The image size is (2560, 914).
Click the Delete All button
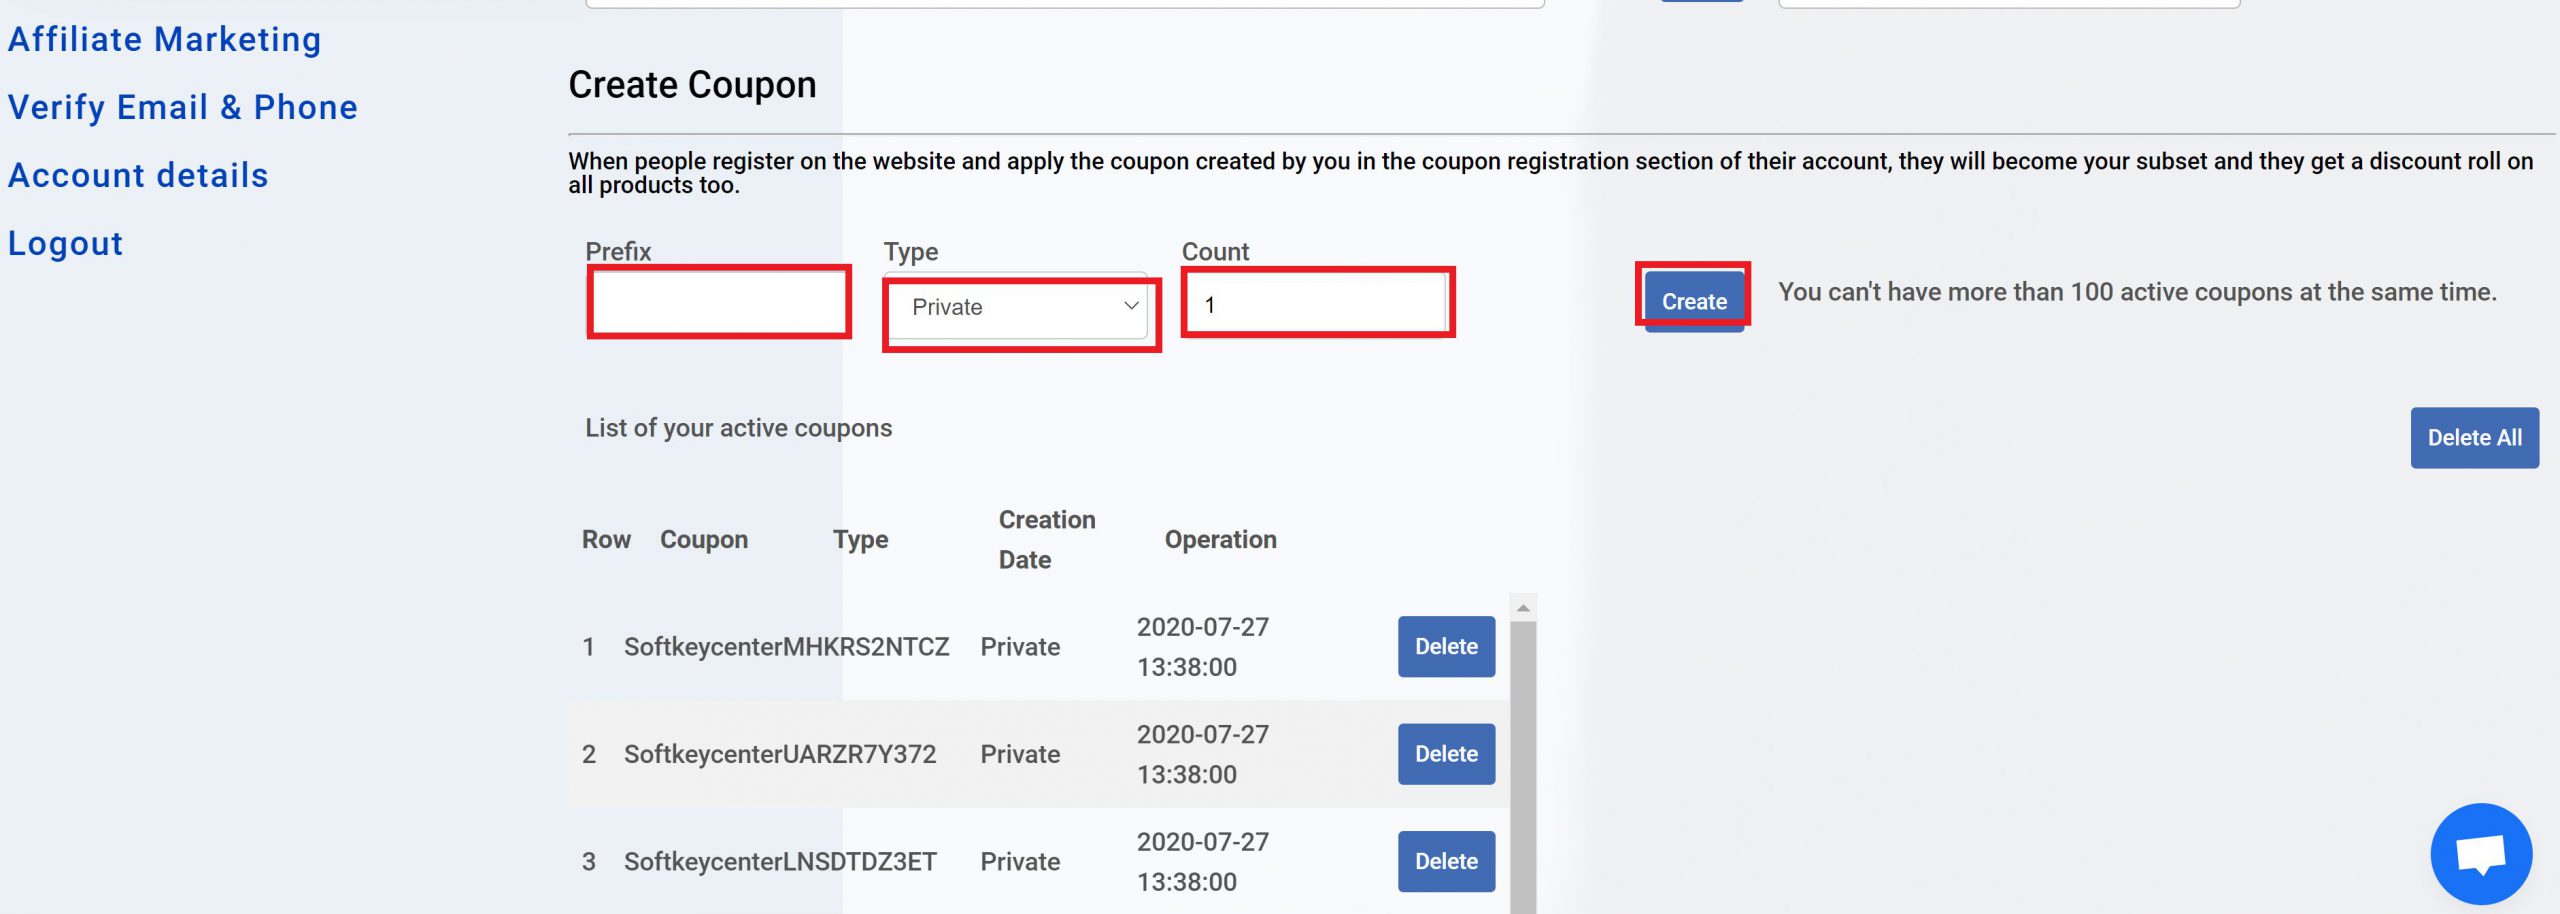pyautogui.click(x=2474, y=438)
